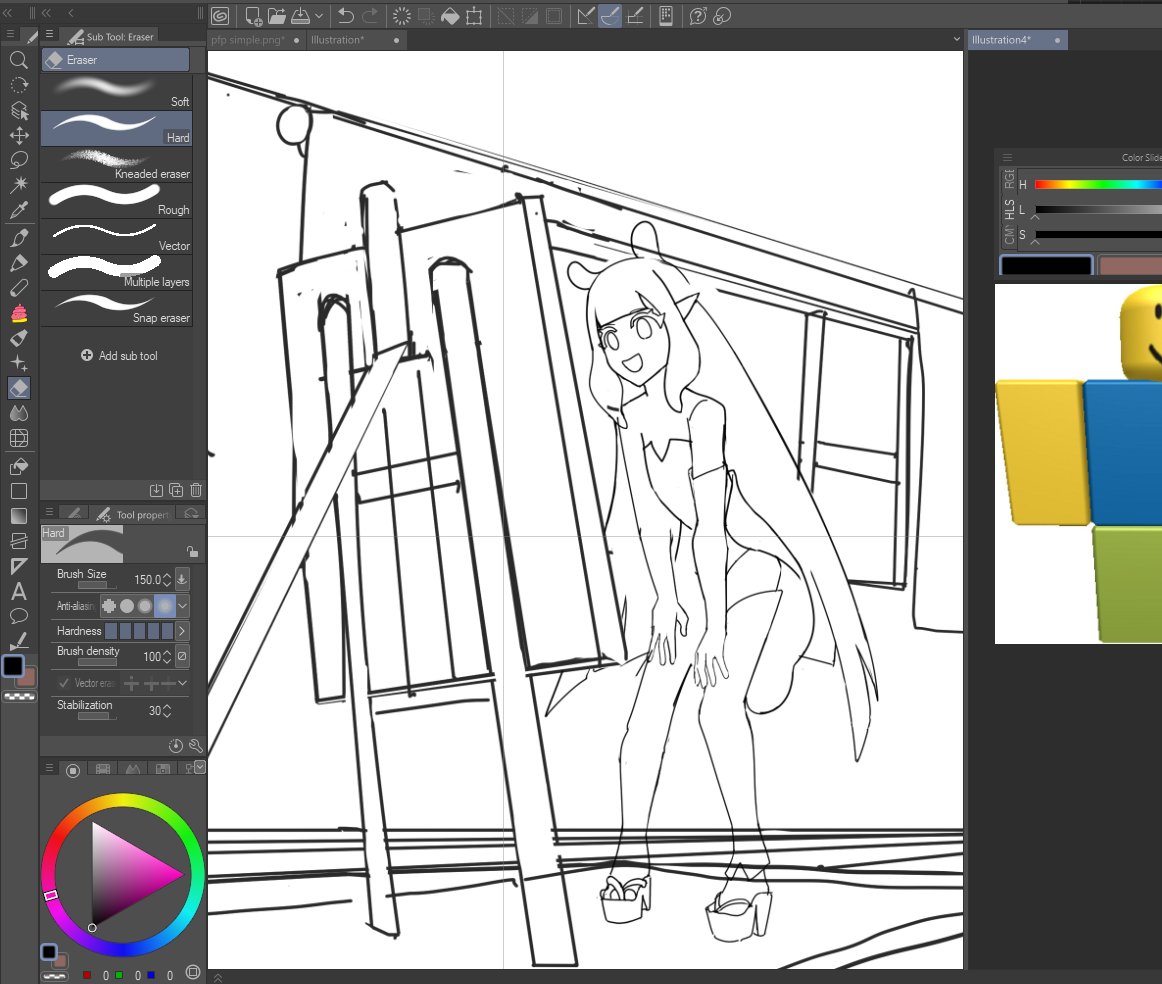Open the Sub Tool: Eraser tab
The image size is (1162, 984).
pyautogui.click(x=110, y=36)
